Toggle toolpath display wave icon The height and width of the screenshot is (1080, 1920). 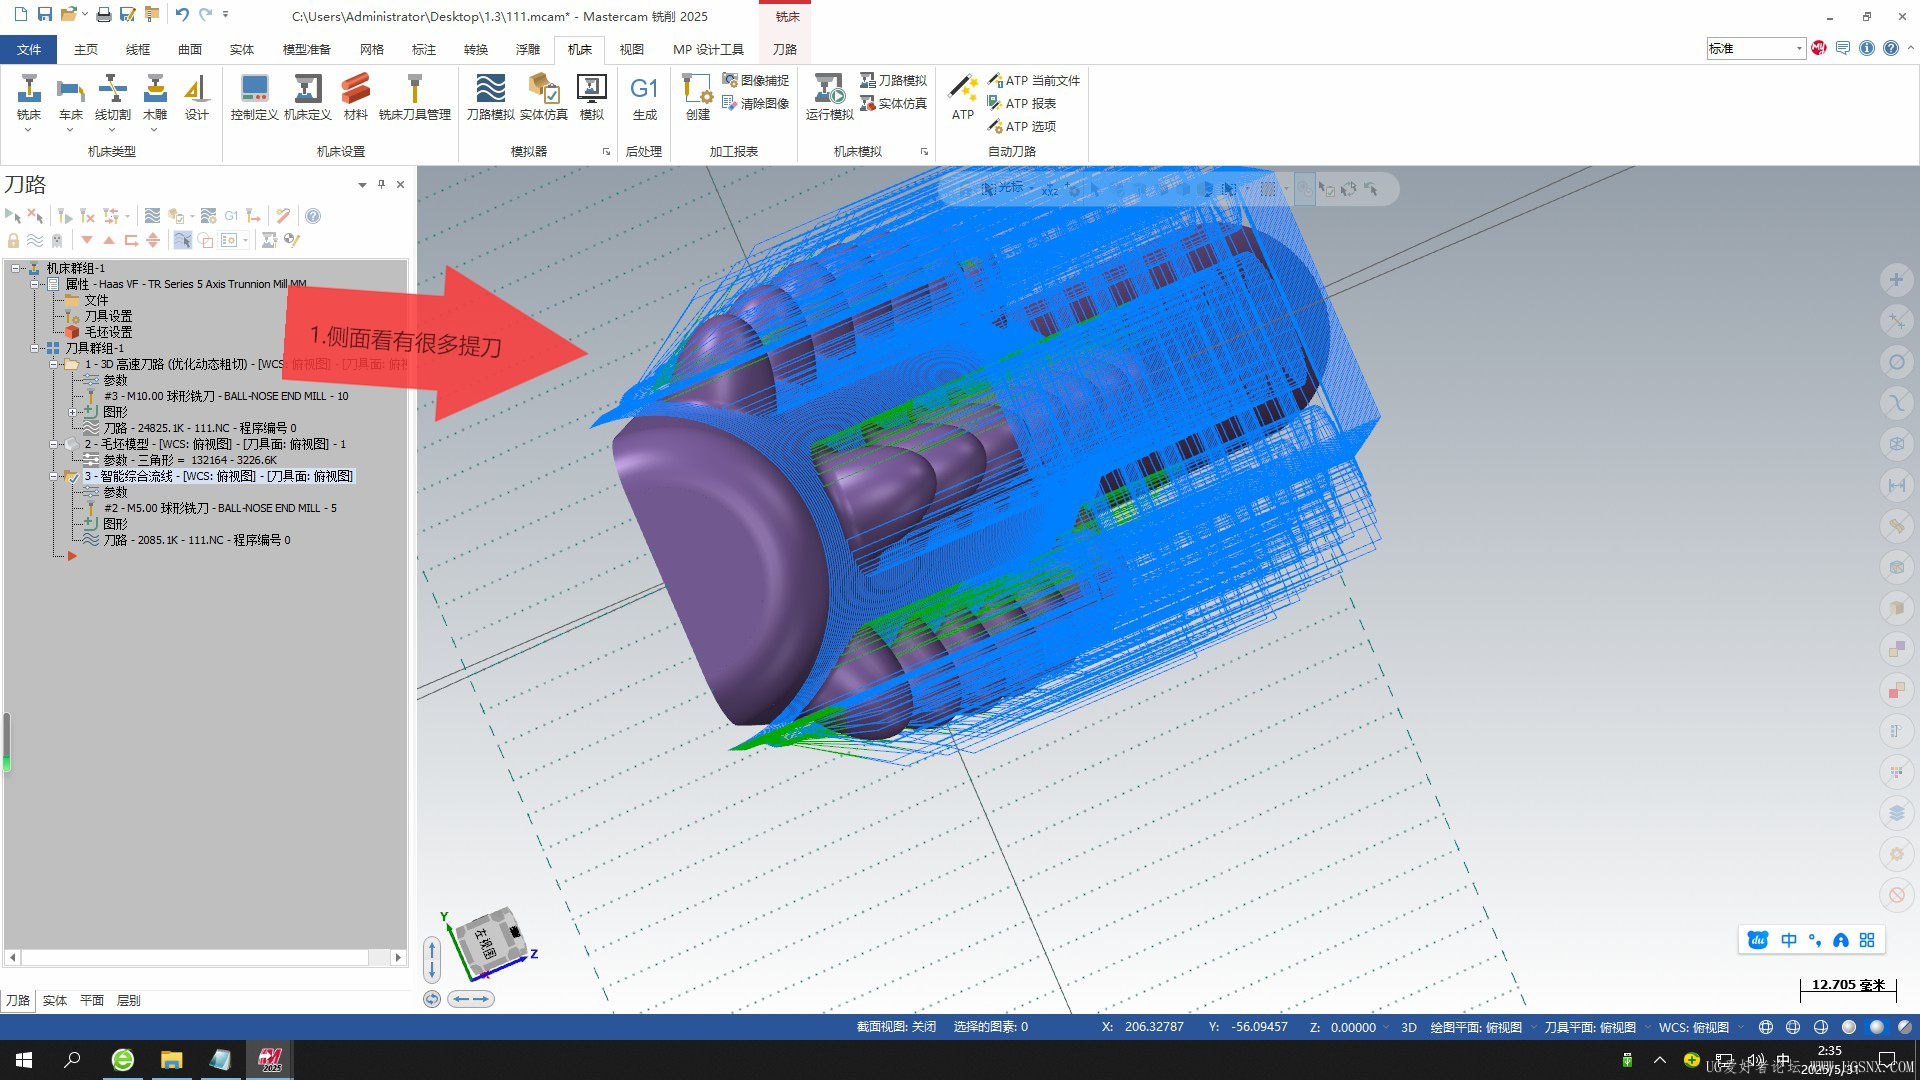35,240
